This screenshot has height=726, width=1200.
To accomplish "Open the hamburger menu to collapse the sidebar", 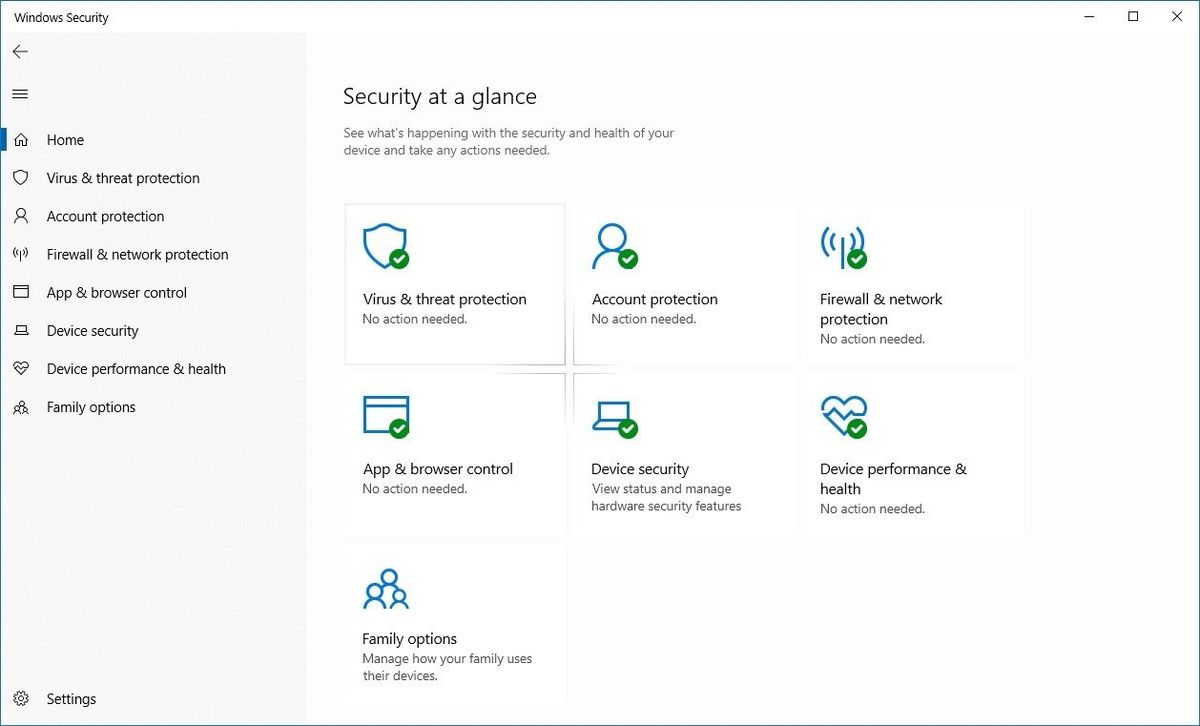I will (x=20, y=93).
